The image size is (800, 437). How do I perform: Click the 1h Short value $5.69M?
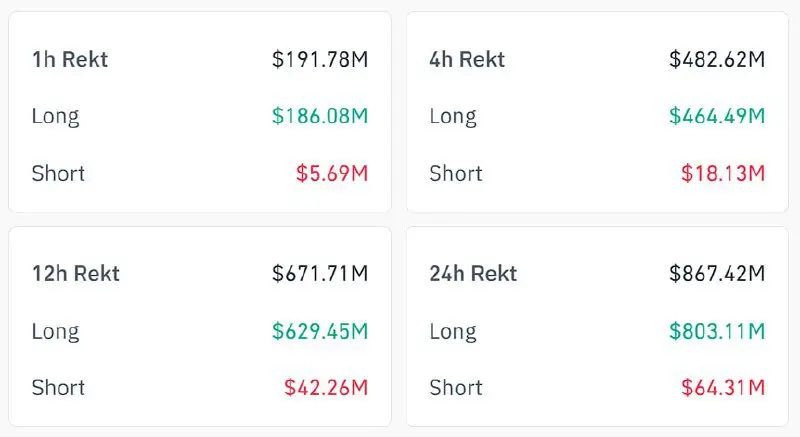click(332, 173)
